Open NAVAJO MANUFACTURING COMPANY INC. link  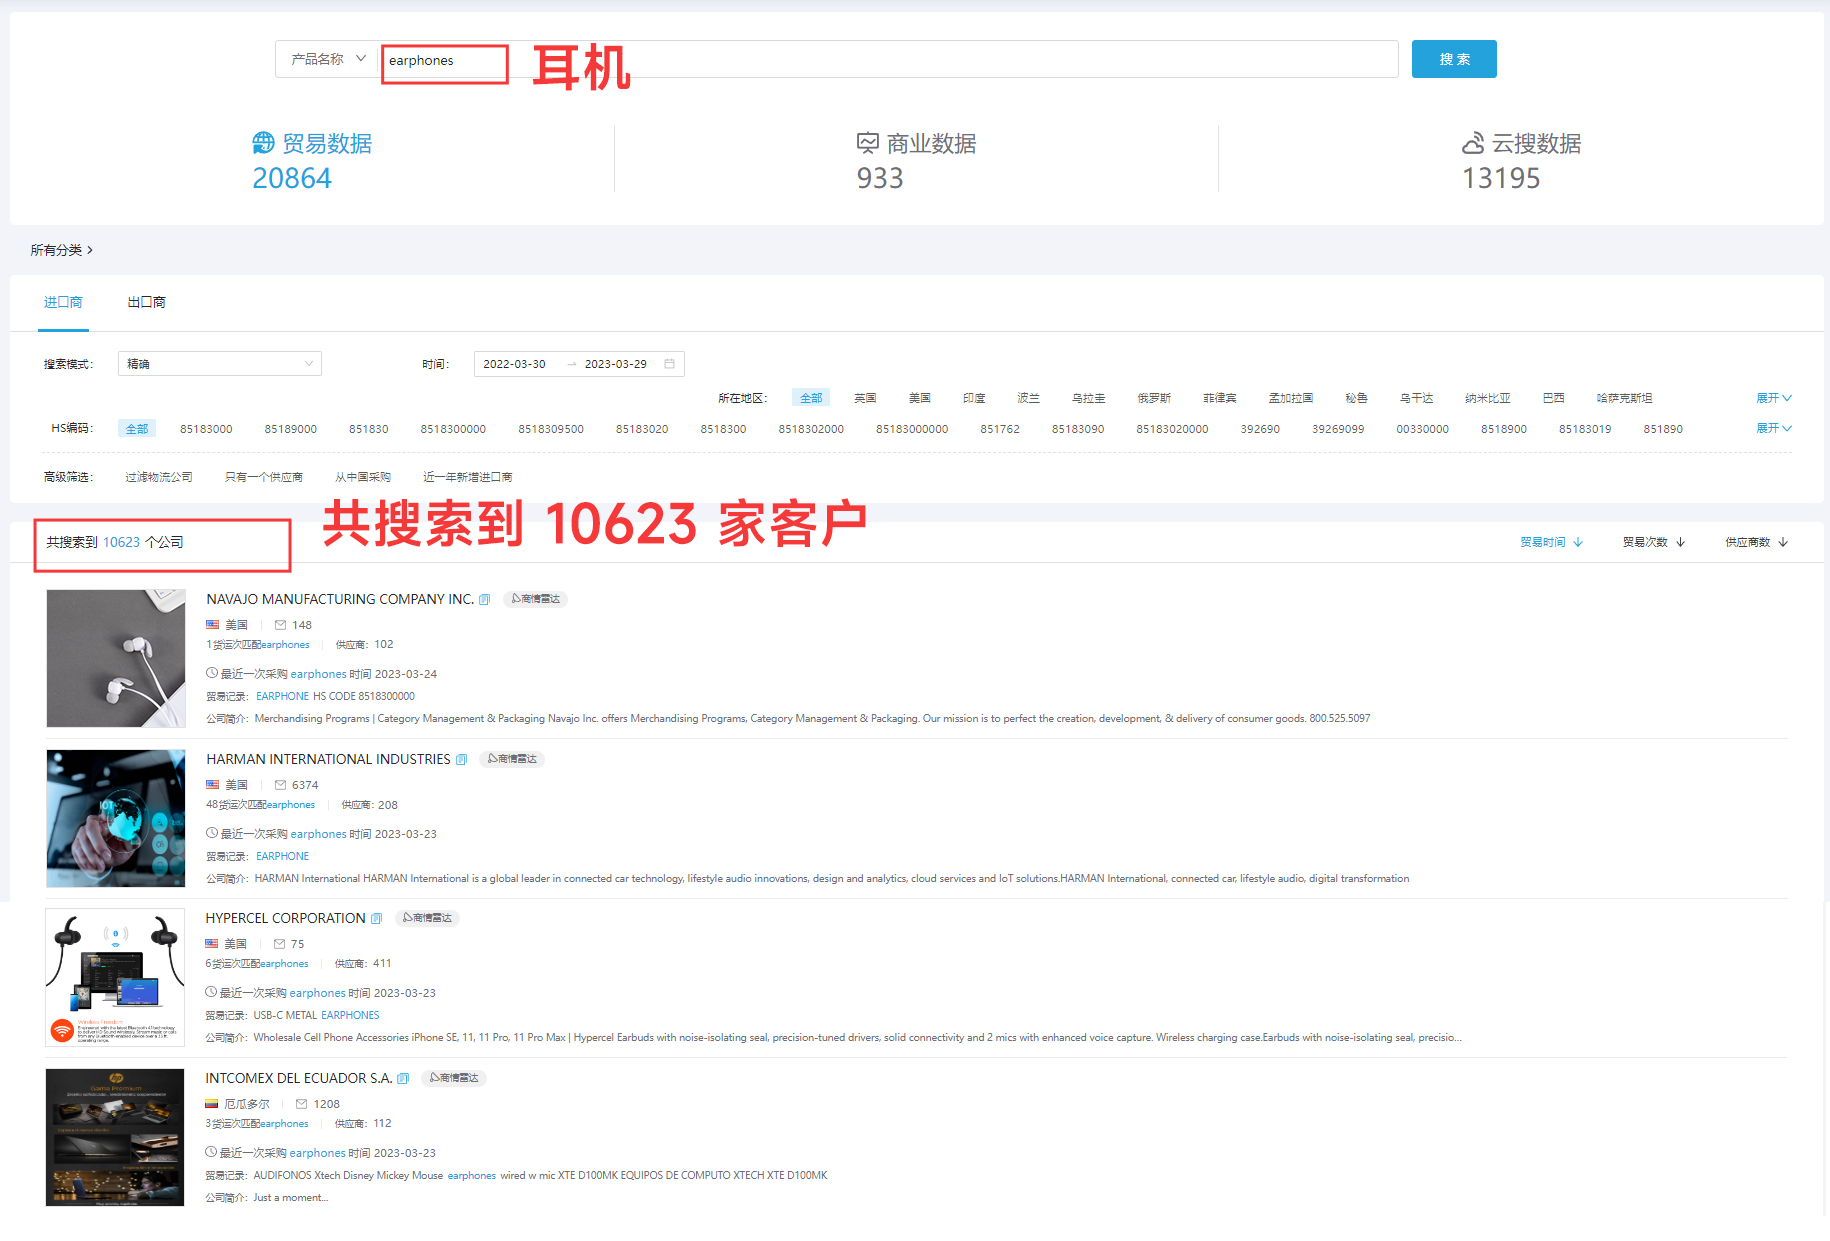tap(340, 599)
